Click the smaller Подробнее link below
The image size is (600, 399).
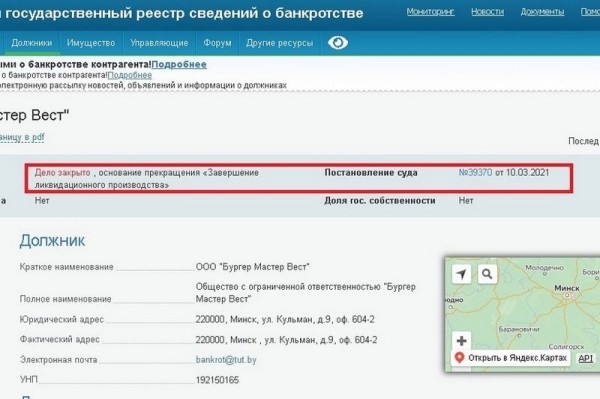pos(130,75)
